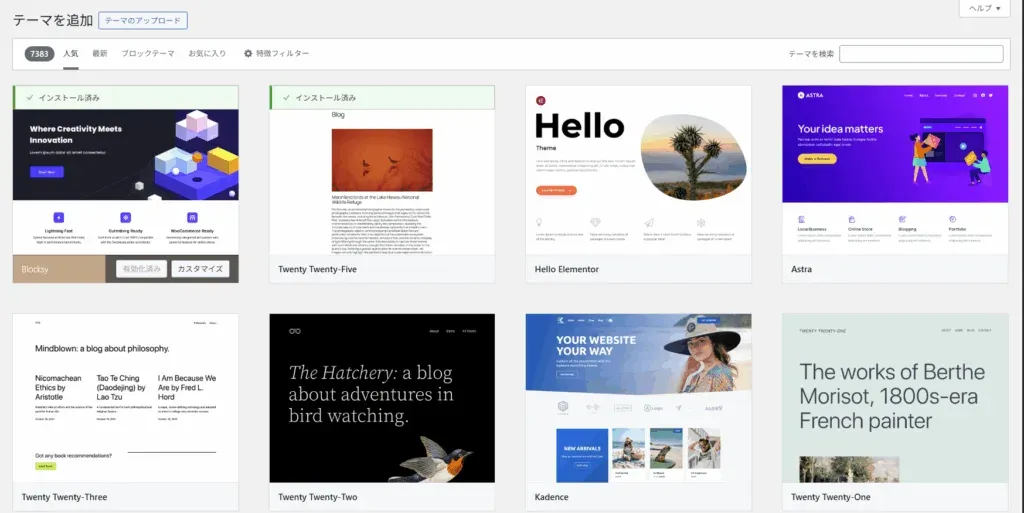Open the Astra theme preview

pos(895,170)
